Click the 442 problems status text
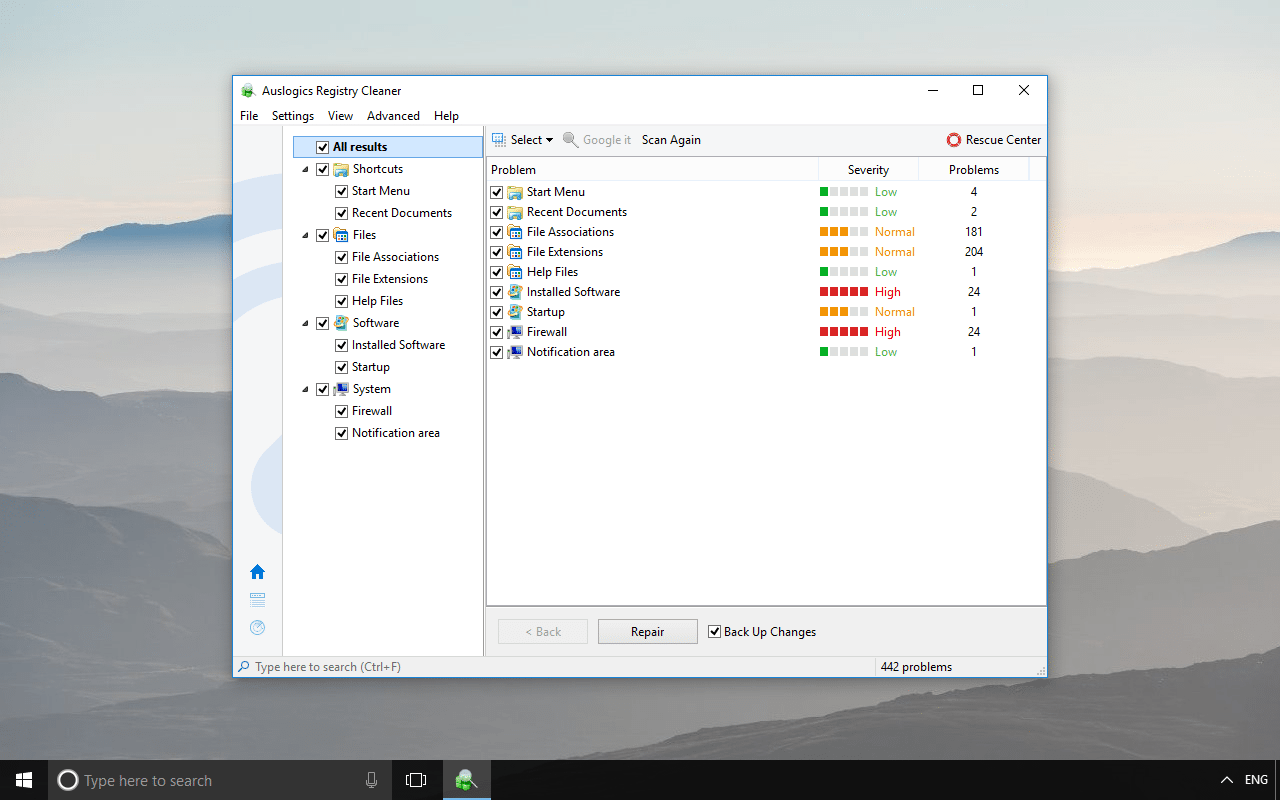This screenshot has height=800, width=1280. coord(916,667)
